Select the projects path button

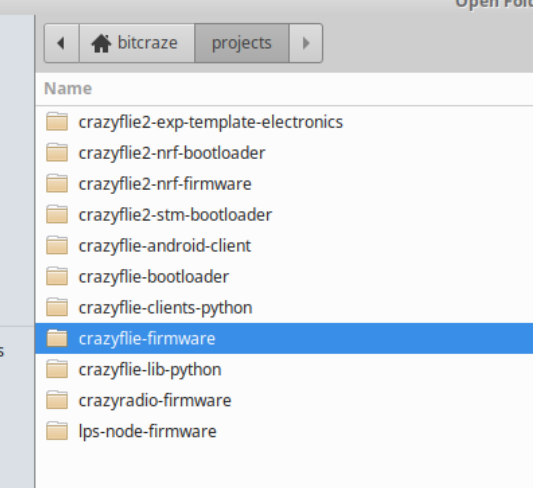coord(242,43)
